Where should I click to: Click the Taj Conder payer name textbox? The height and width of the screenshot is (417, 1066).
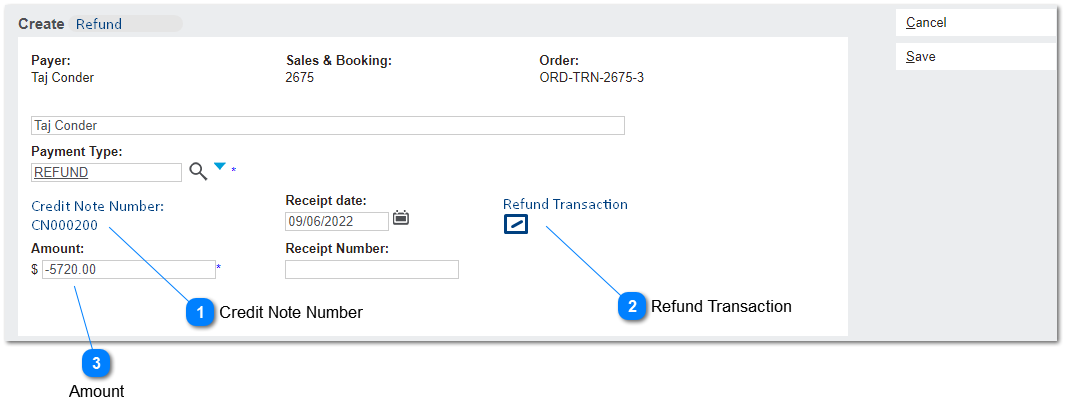click(328, 125)
